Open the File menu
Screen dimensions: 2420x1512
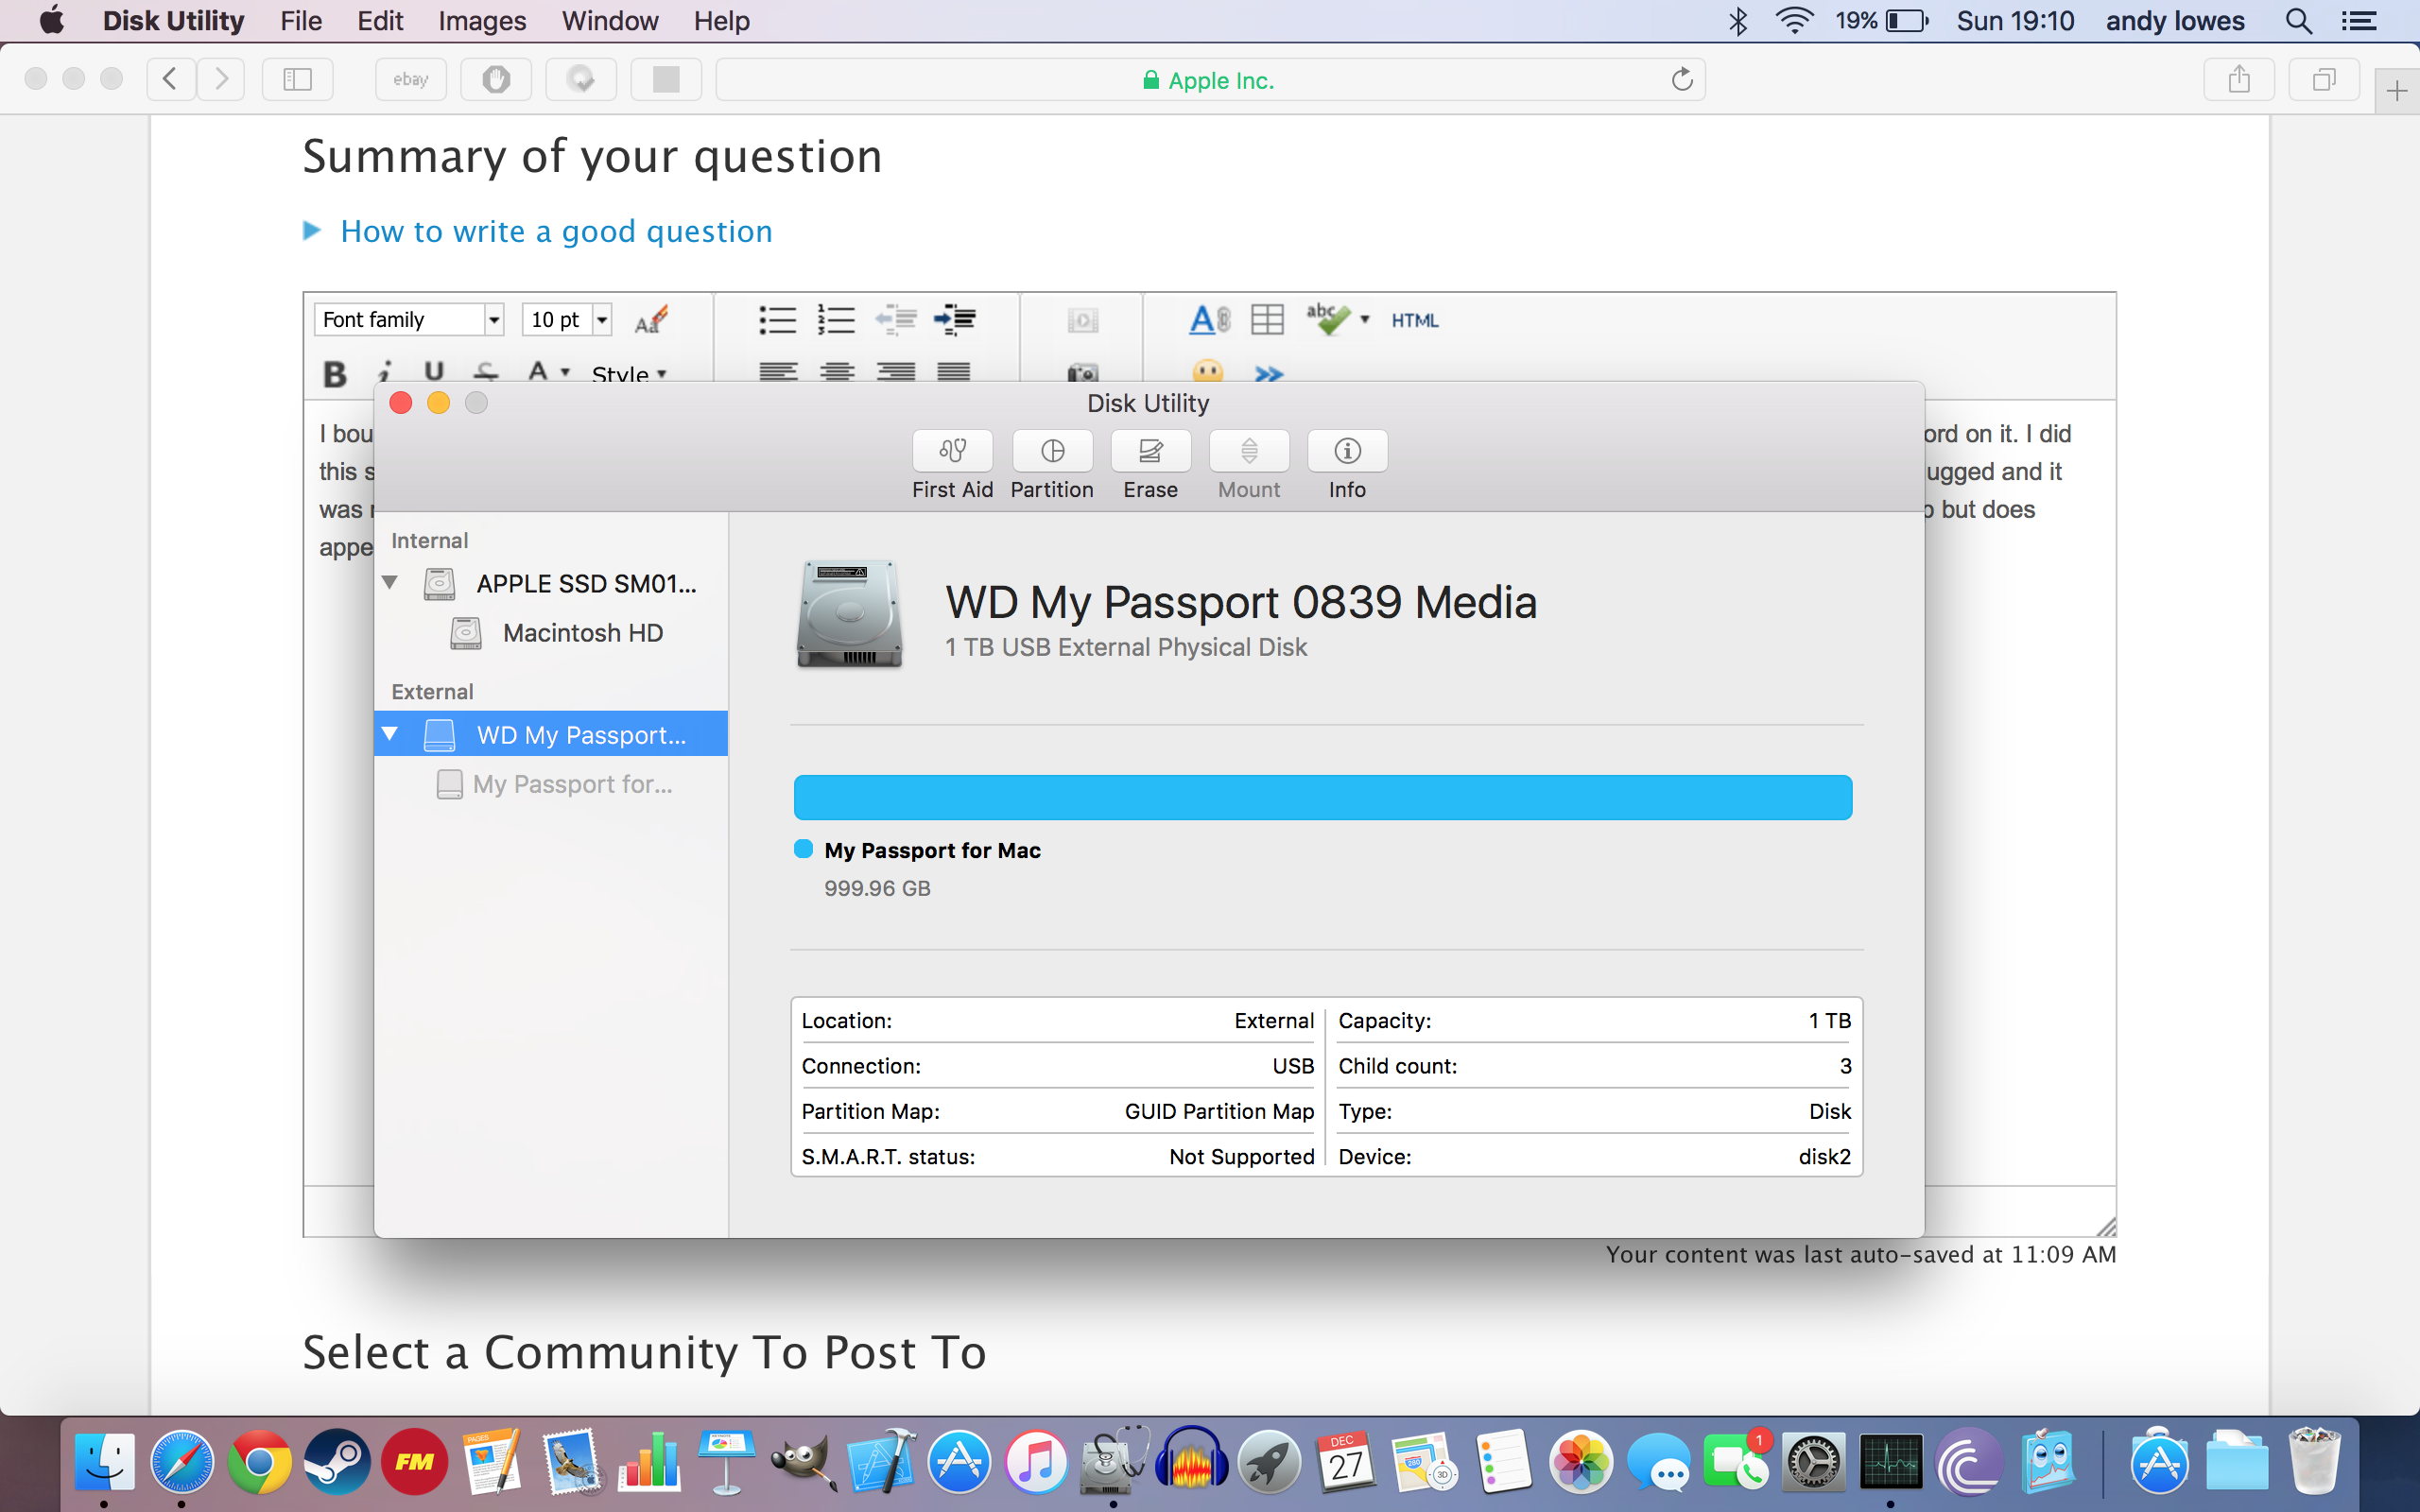pyautogui.click(x=301, y=21)
